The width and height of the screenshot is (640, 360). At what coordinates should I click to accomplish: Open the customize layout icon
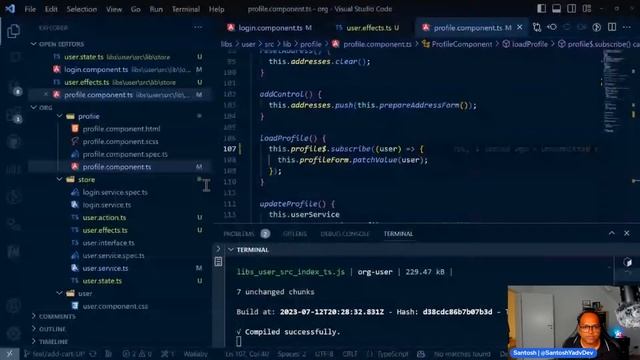point(587,9)
